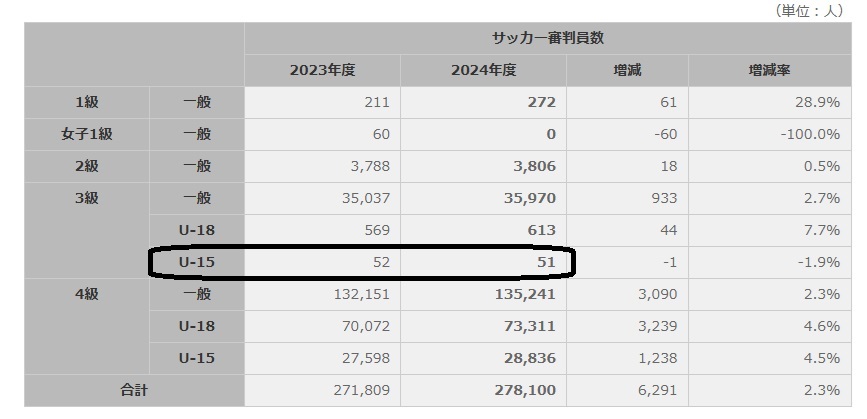Select the 28.9% rate cell
This screenshot has width=867, height=419.
pos(819,102)
